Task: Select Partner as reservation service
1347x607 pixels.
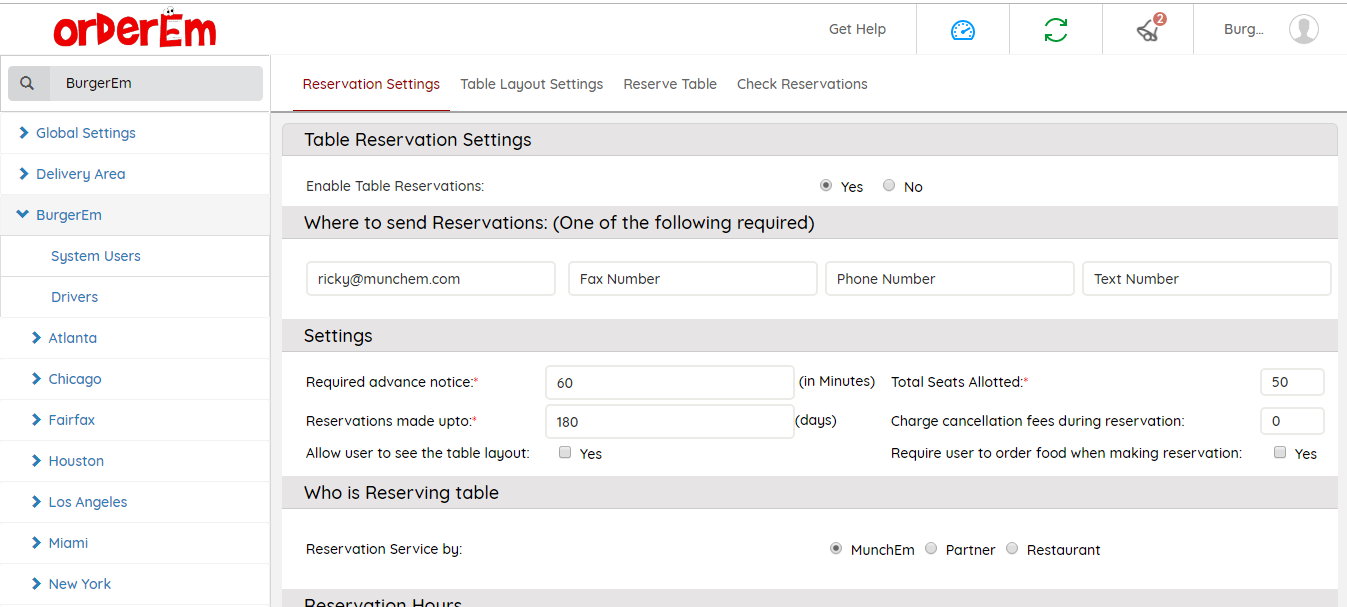Action: click(931, 549)
